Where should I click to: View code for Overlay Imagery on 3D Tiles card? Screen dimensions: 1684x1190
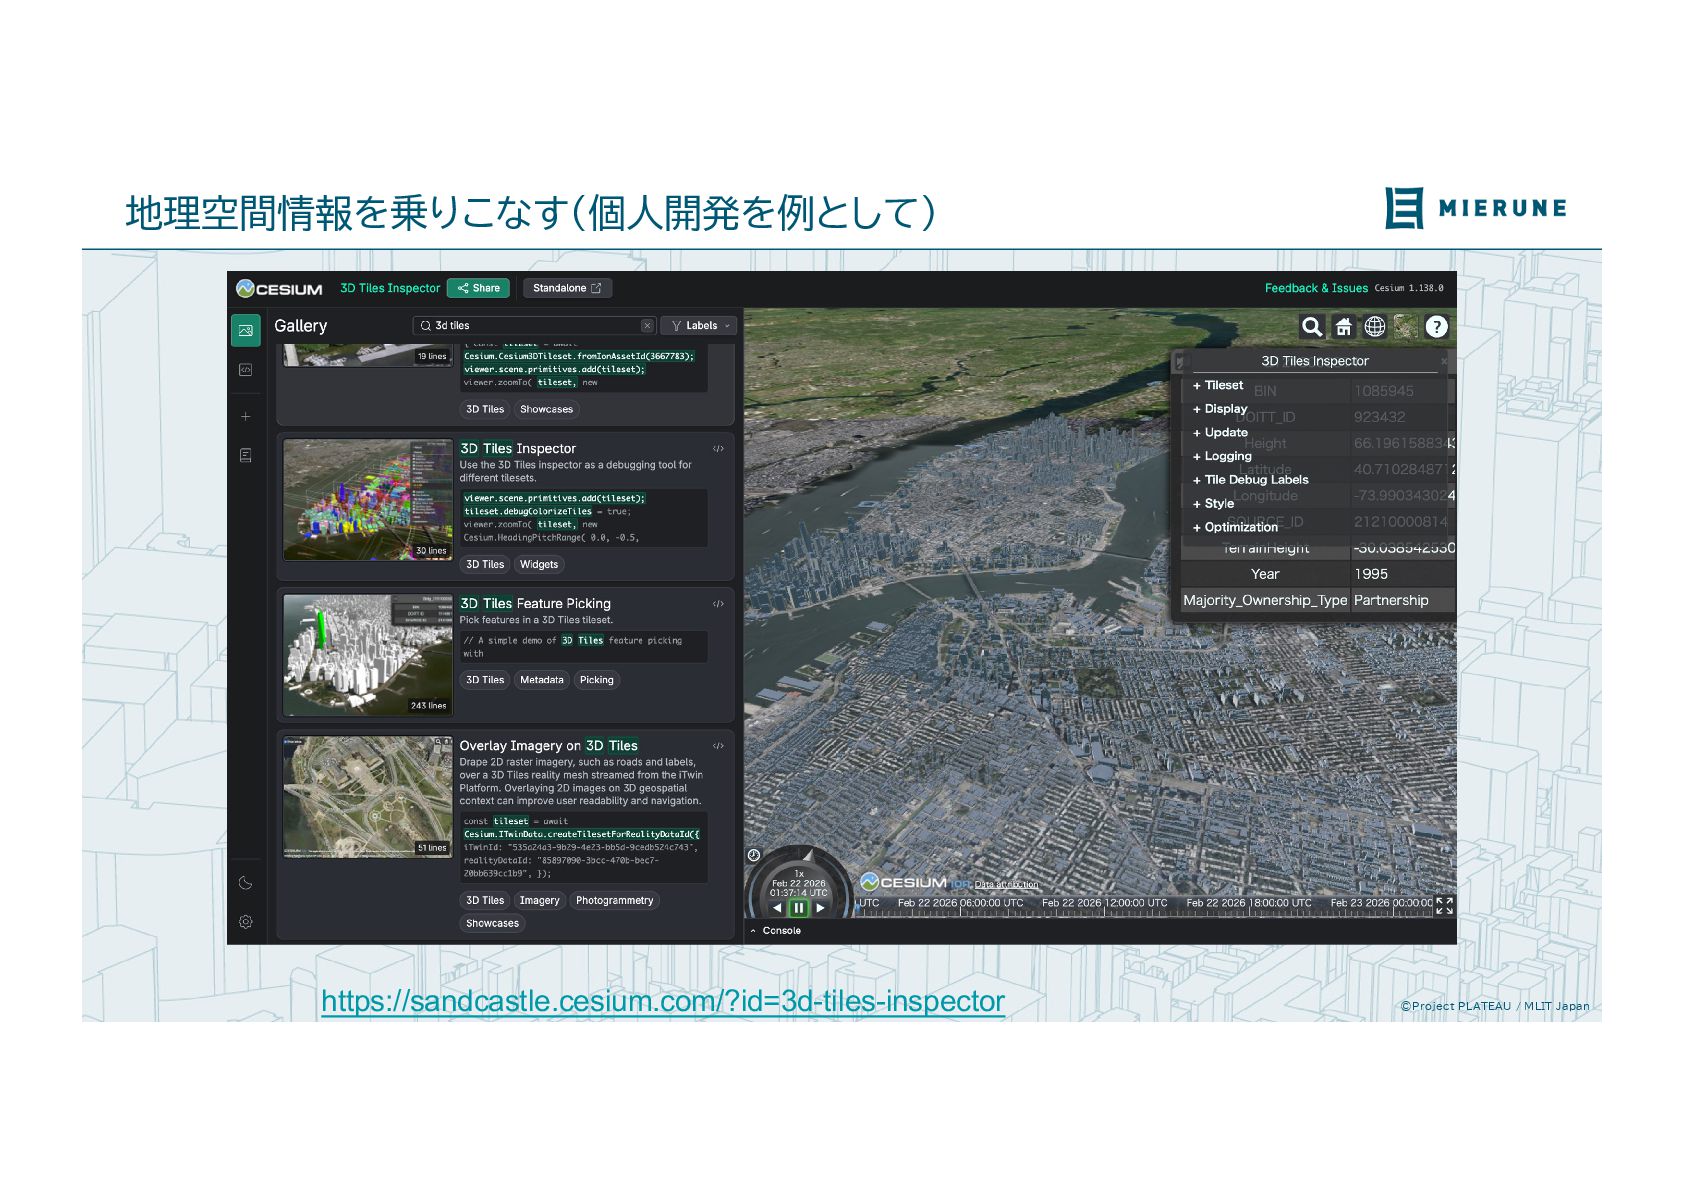[x=718, y=746]
